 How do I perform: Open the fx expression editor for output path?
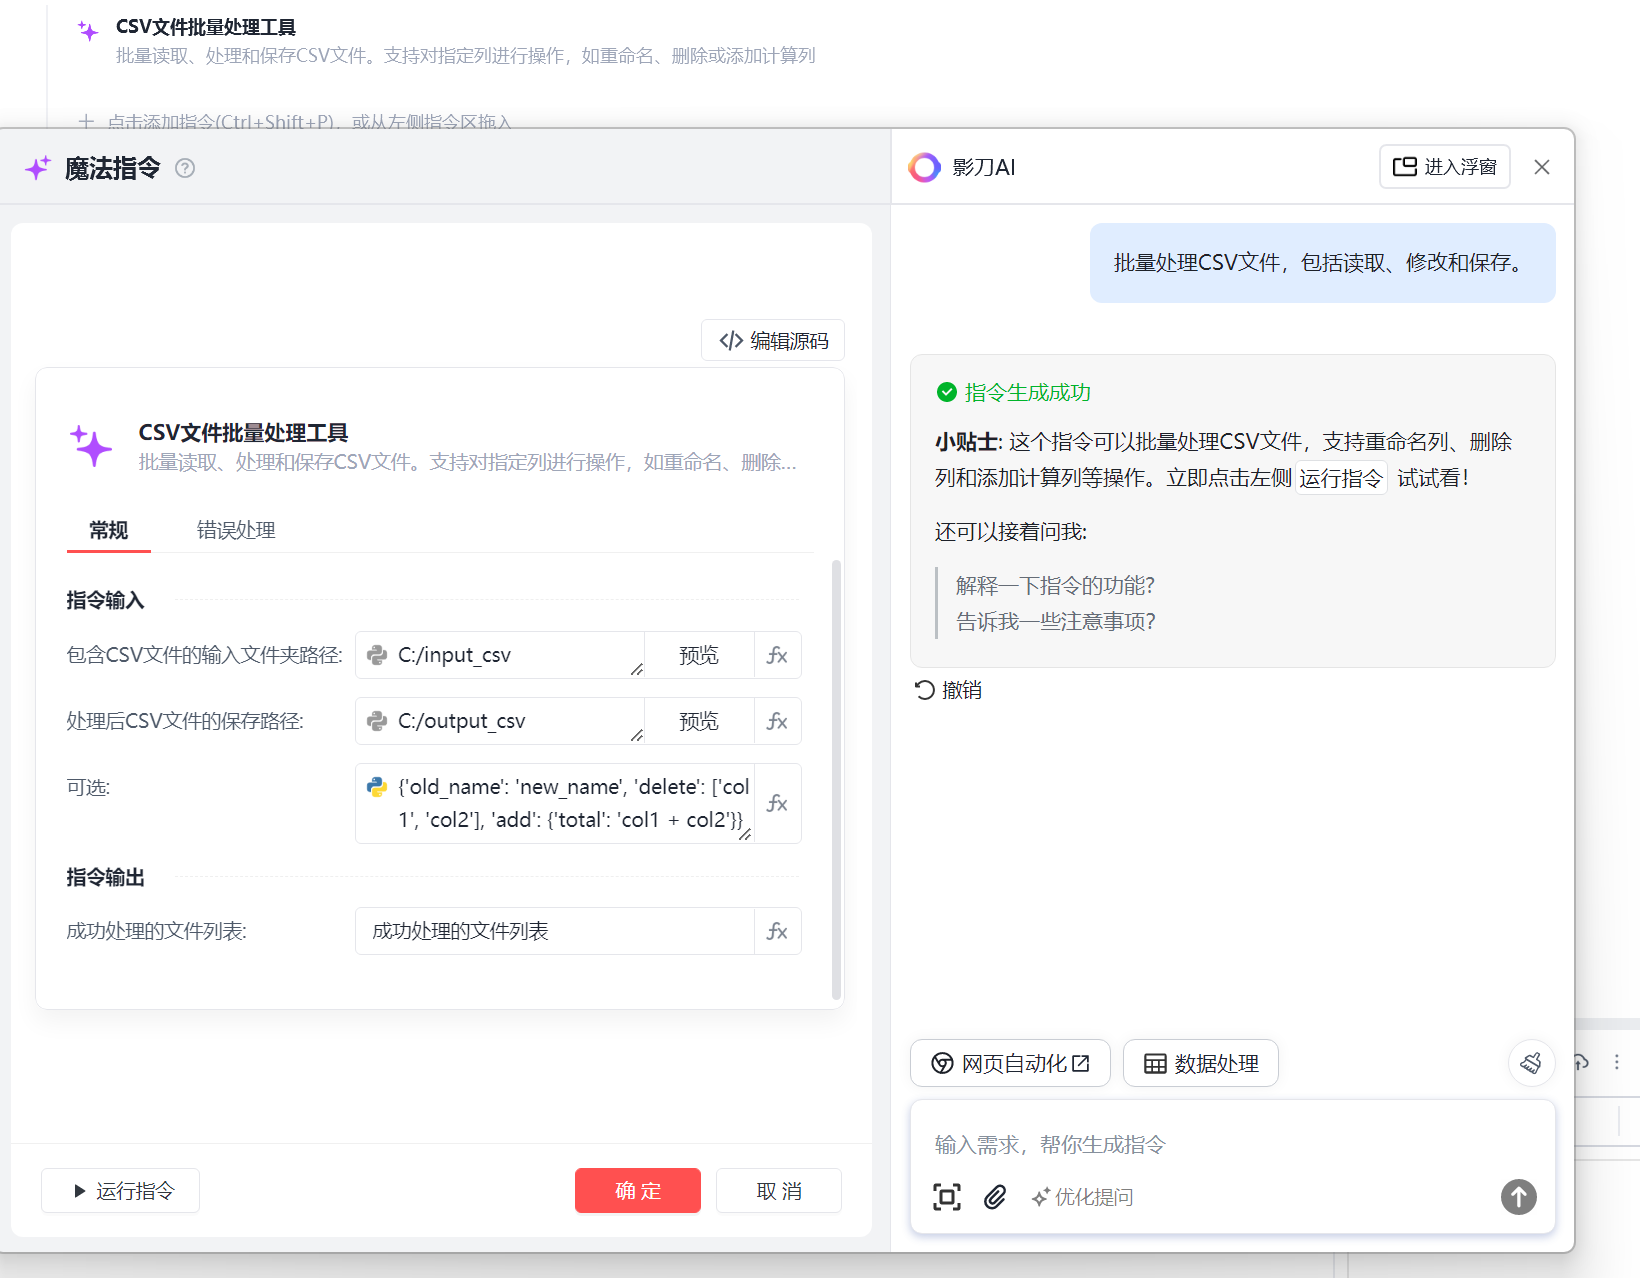point(777,721)
